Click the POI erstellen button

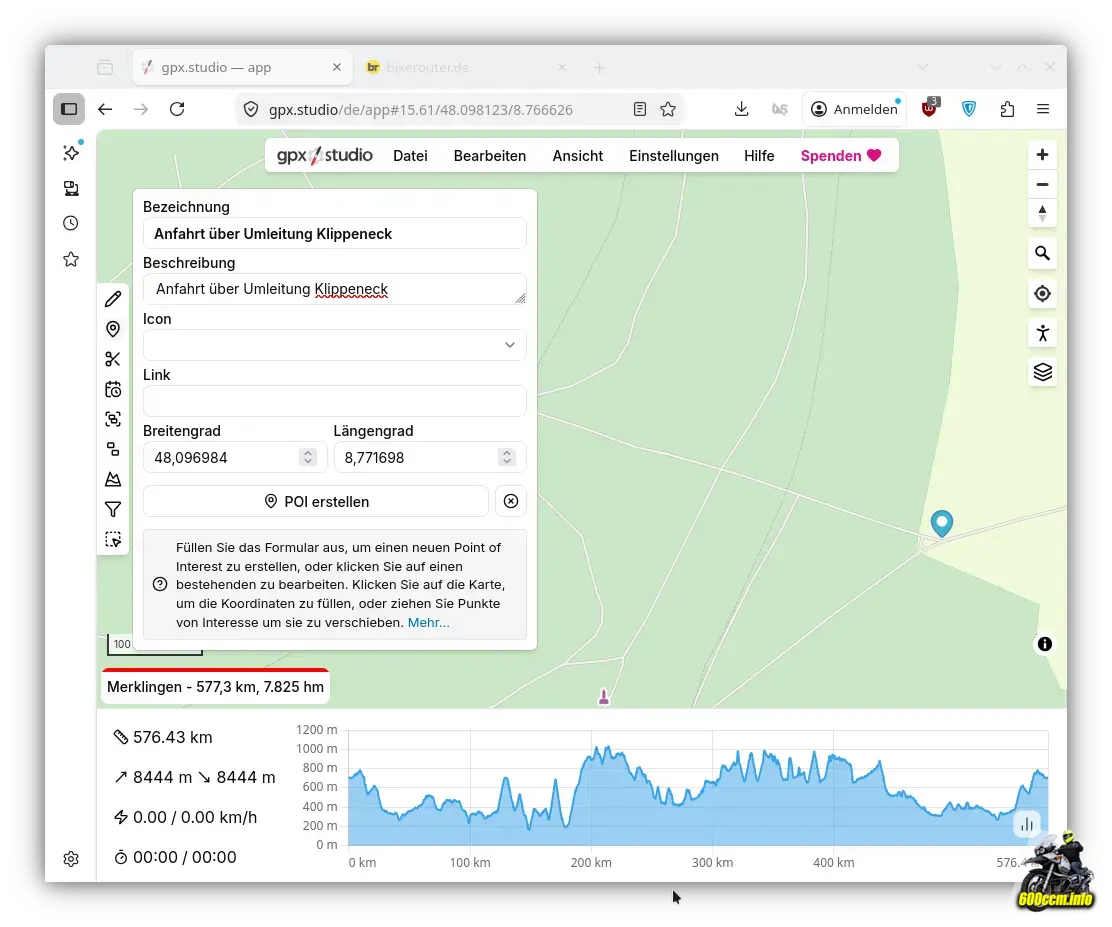coord(316,501)
